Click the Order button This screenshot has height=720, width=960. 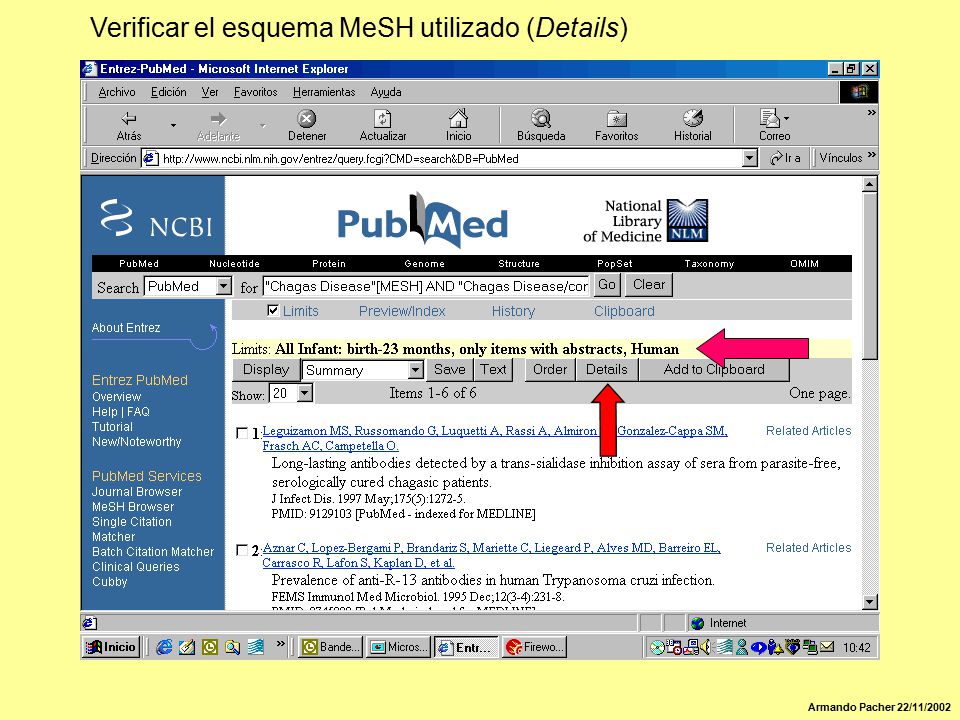coord(549,369)
